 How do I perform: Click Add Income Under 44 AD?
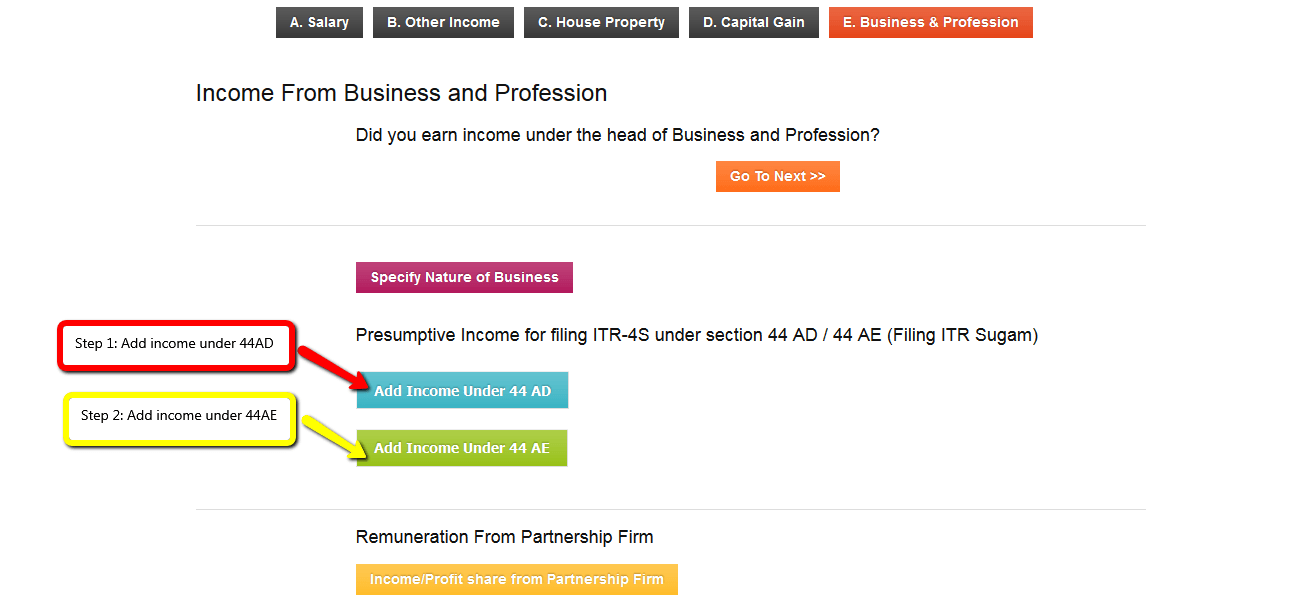[x=462, y=391]
